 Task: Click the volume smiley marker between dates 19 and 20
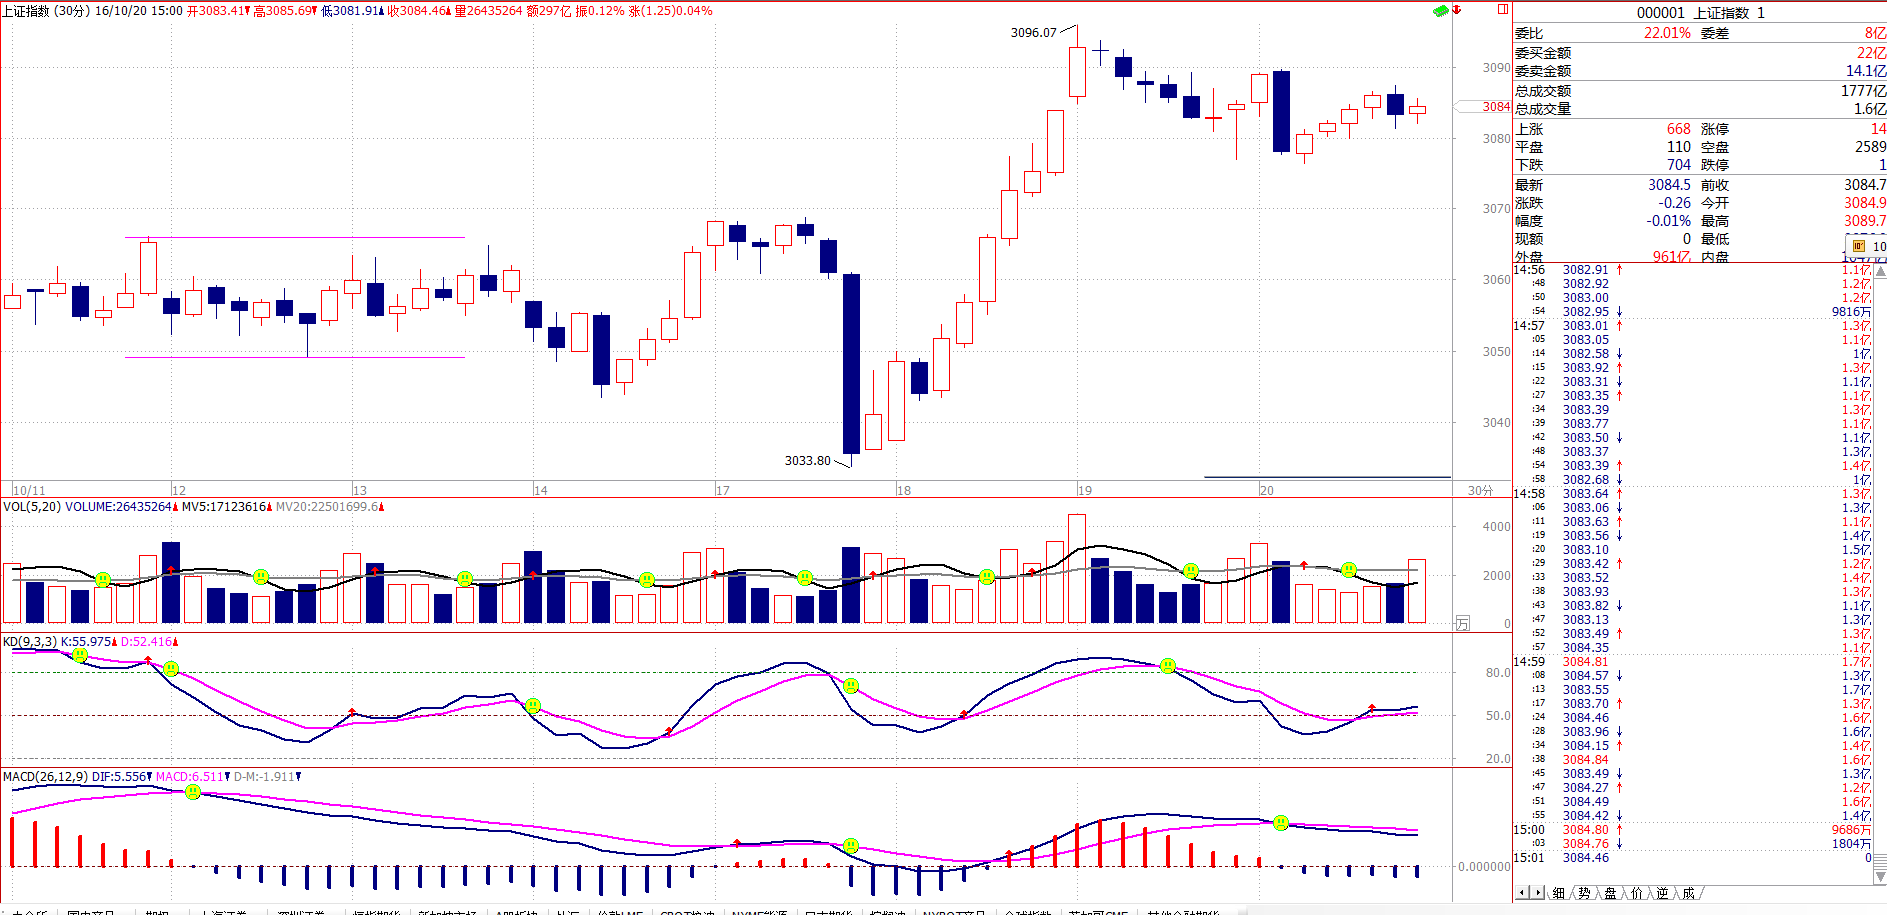pyautogui.click(x=1190, y=571)
